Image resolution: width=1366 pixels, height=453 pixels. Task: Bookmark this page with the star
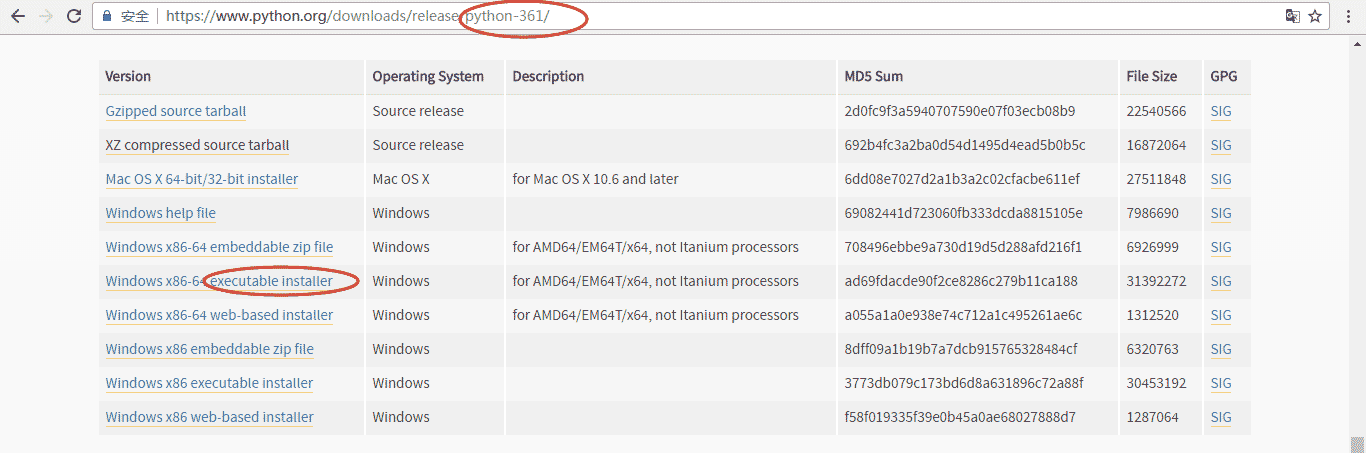click(1315, 16)
